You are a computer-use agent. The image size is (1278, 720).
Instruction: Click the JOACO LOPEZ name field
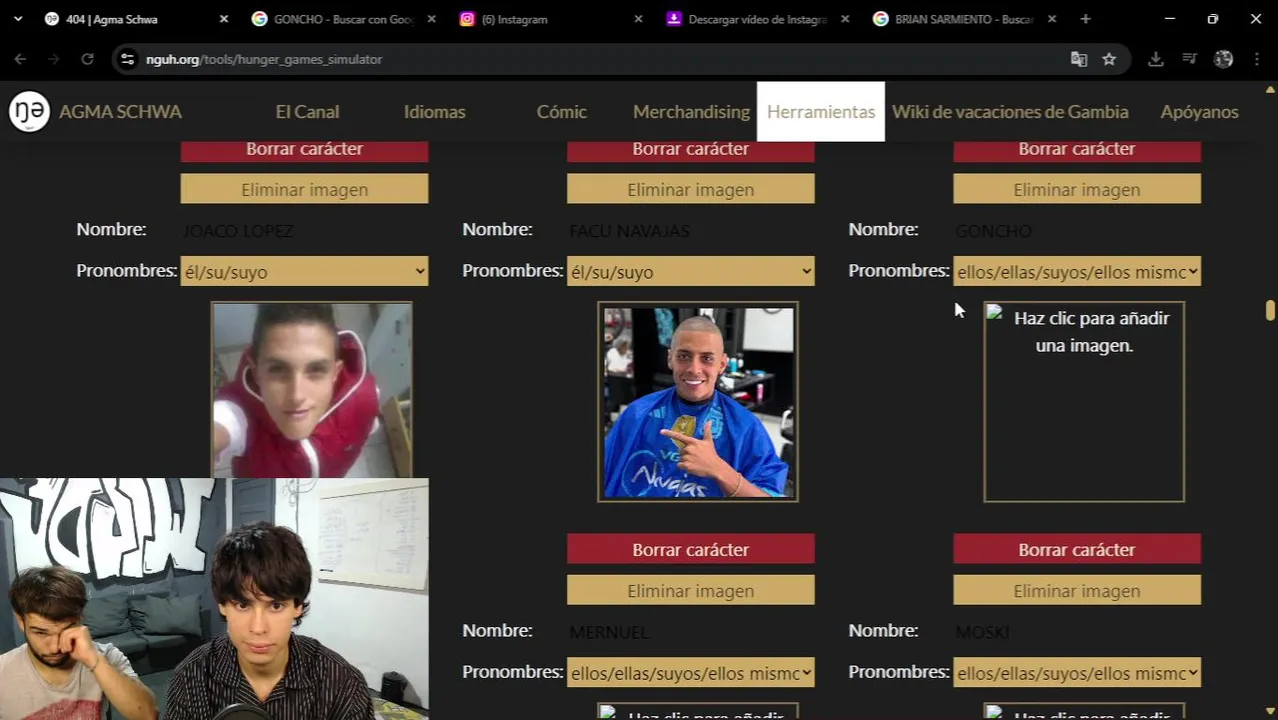pyautogui.click(x=304, y=231)
